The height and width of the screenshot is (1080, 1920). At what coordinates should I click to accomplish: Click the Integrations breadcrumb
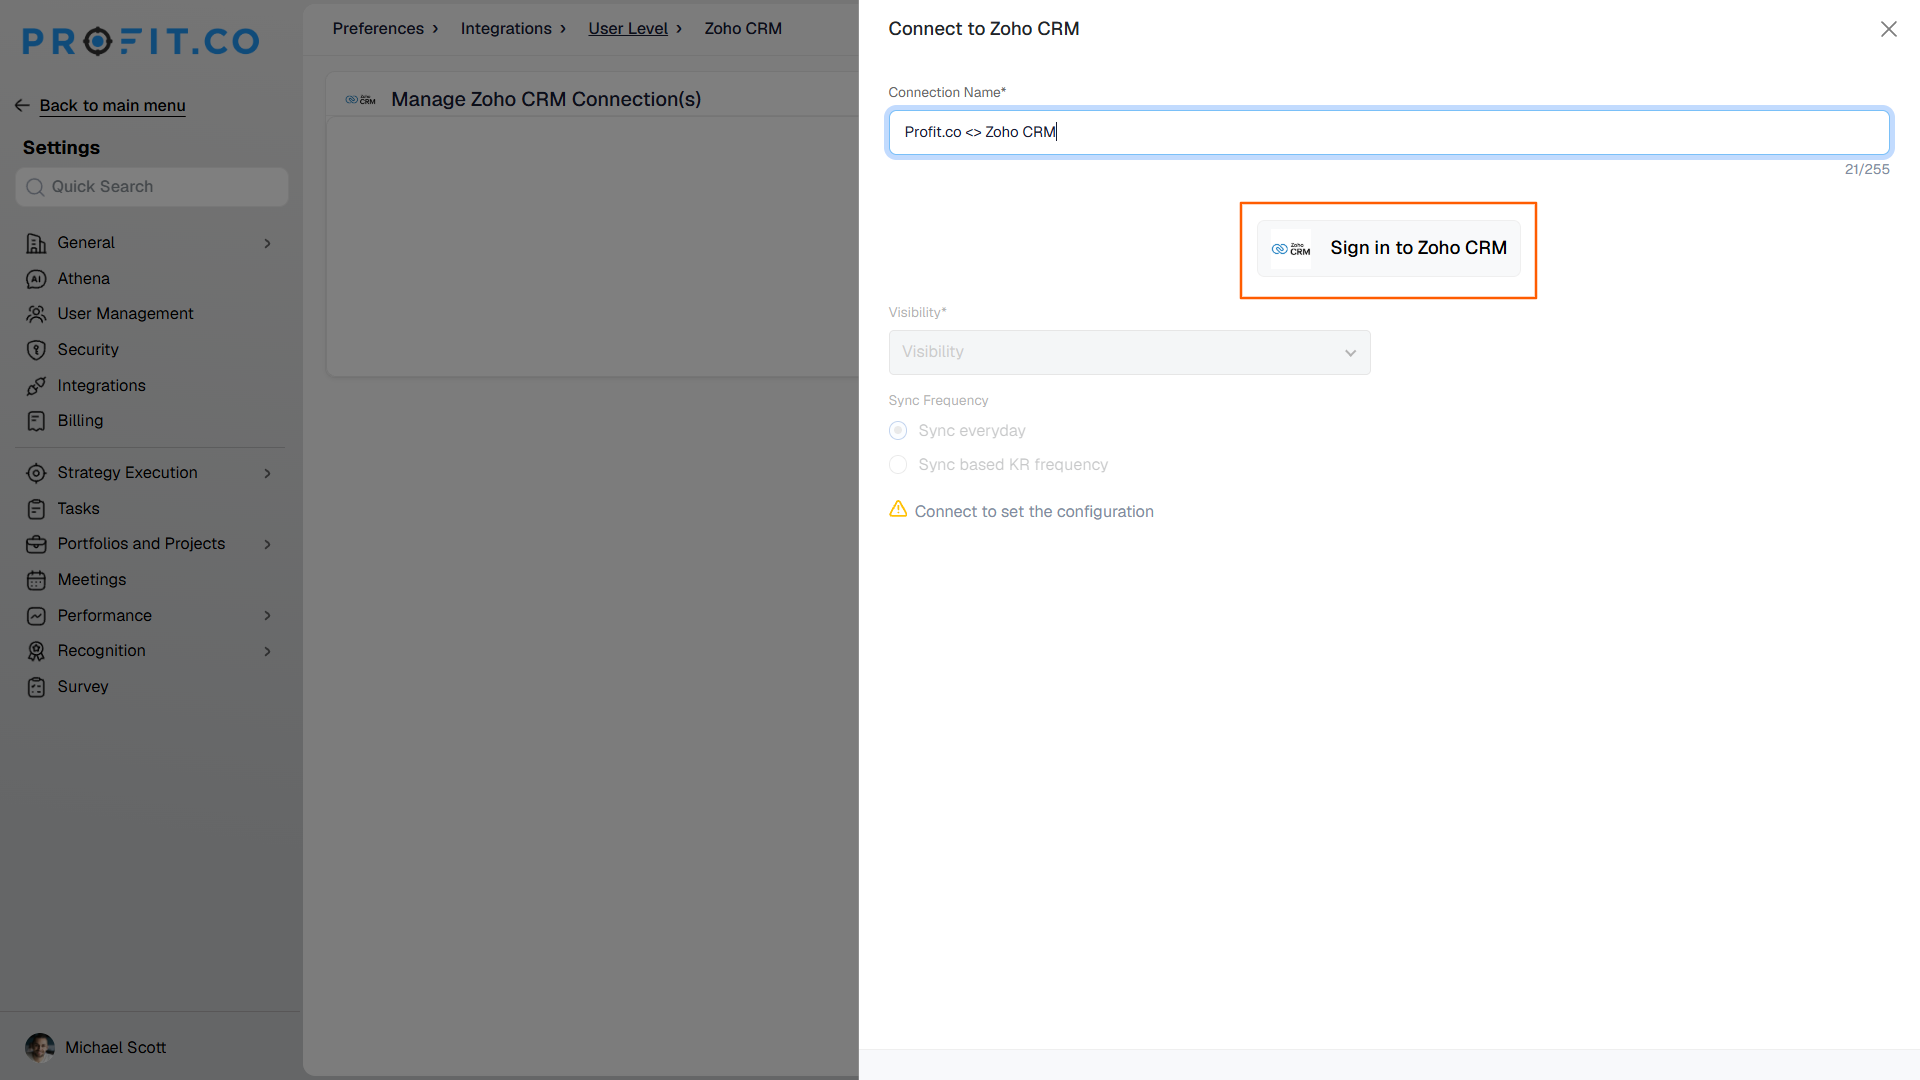pyautogui.click(x=506, y=28)
